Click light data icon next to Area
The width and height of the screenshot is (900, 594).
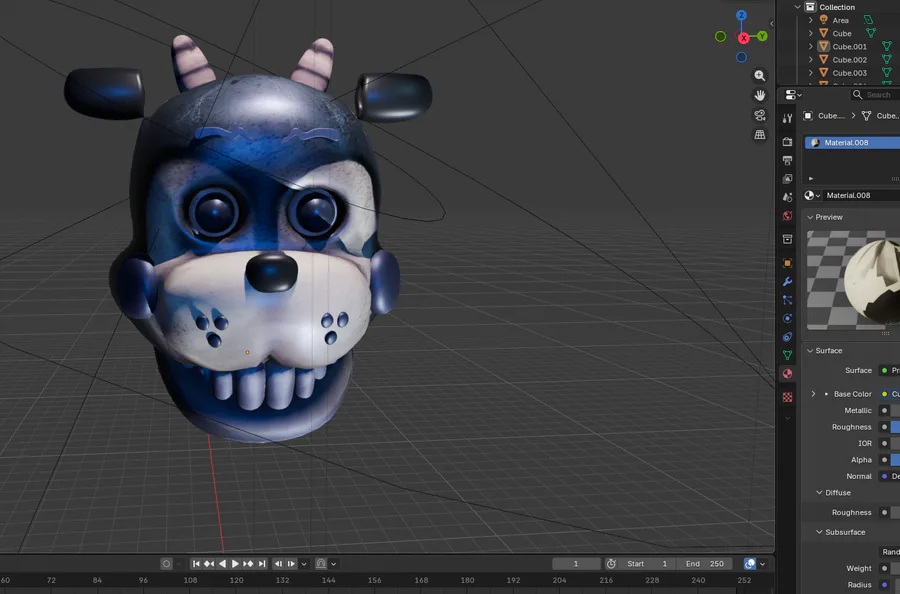[868, 20]
